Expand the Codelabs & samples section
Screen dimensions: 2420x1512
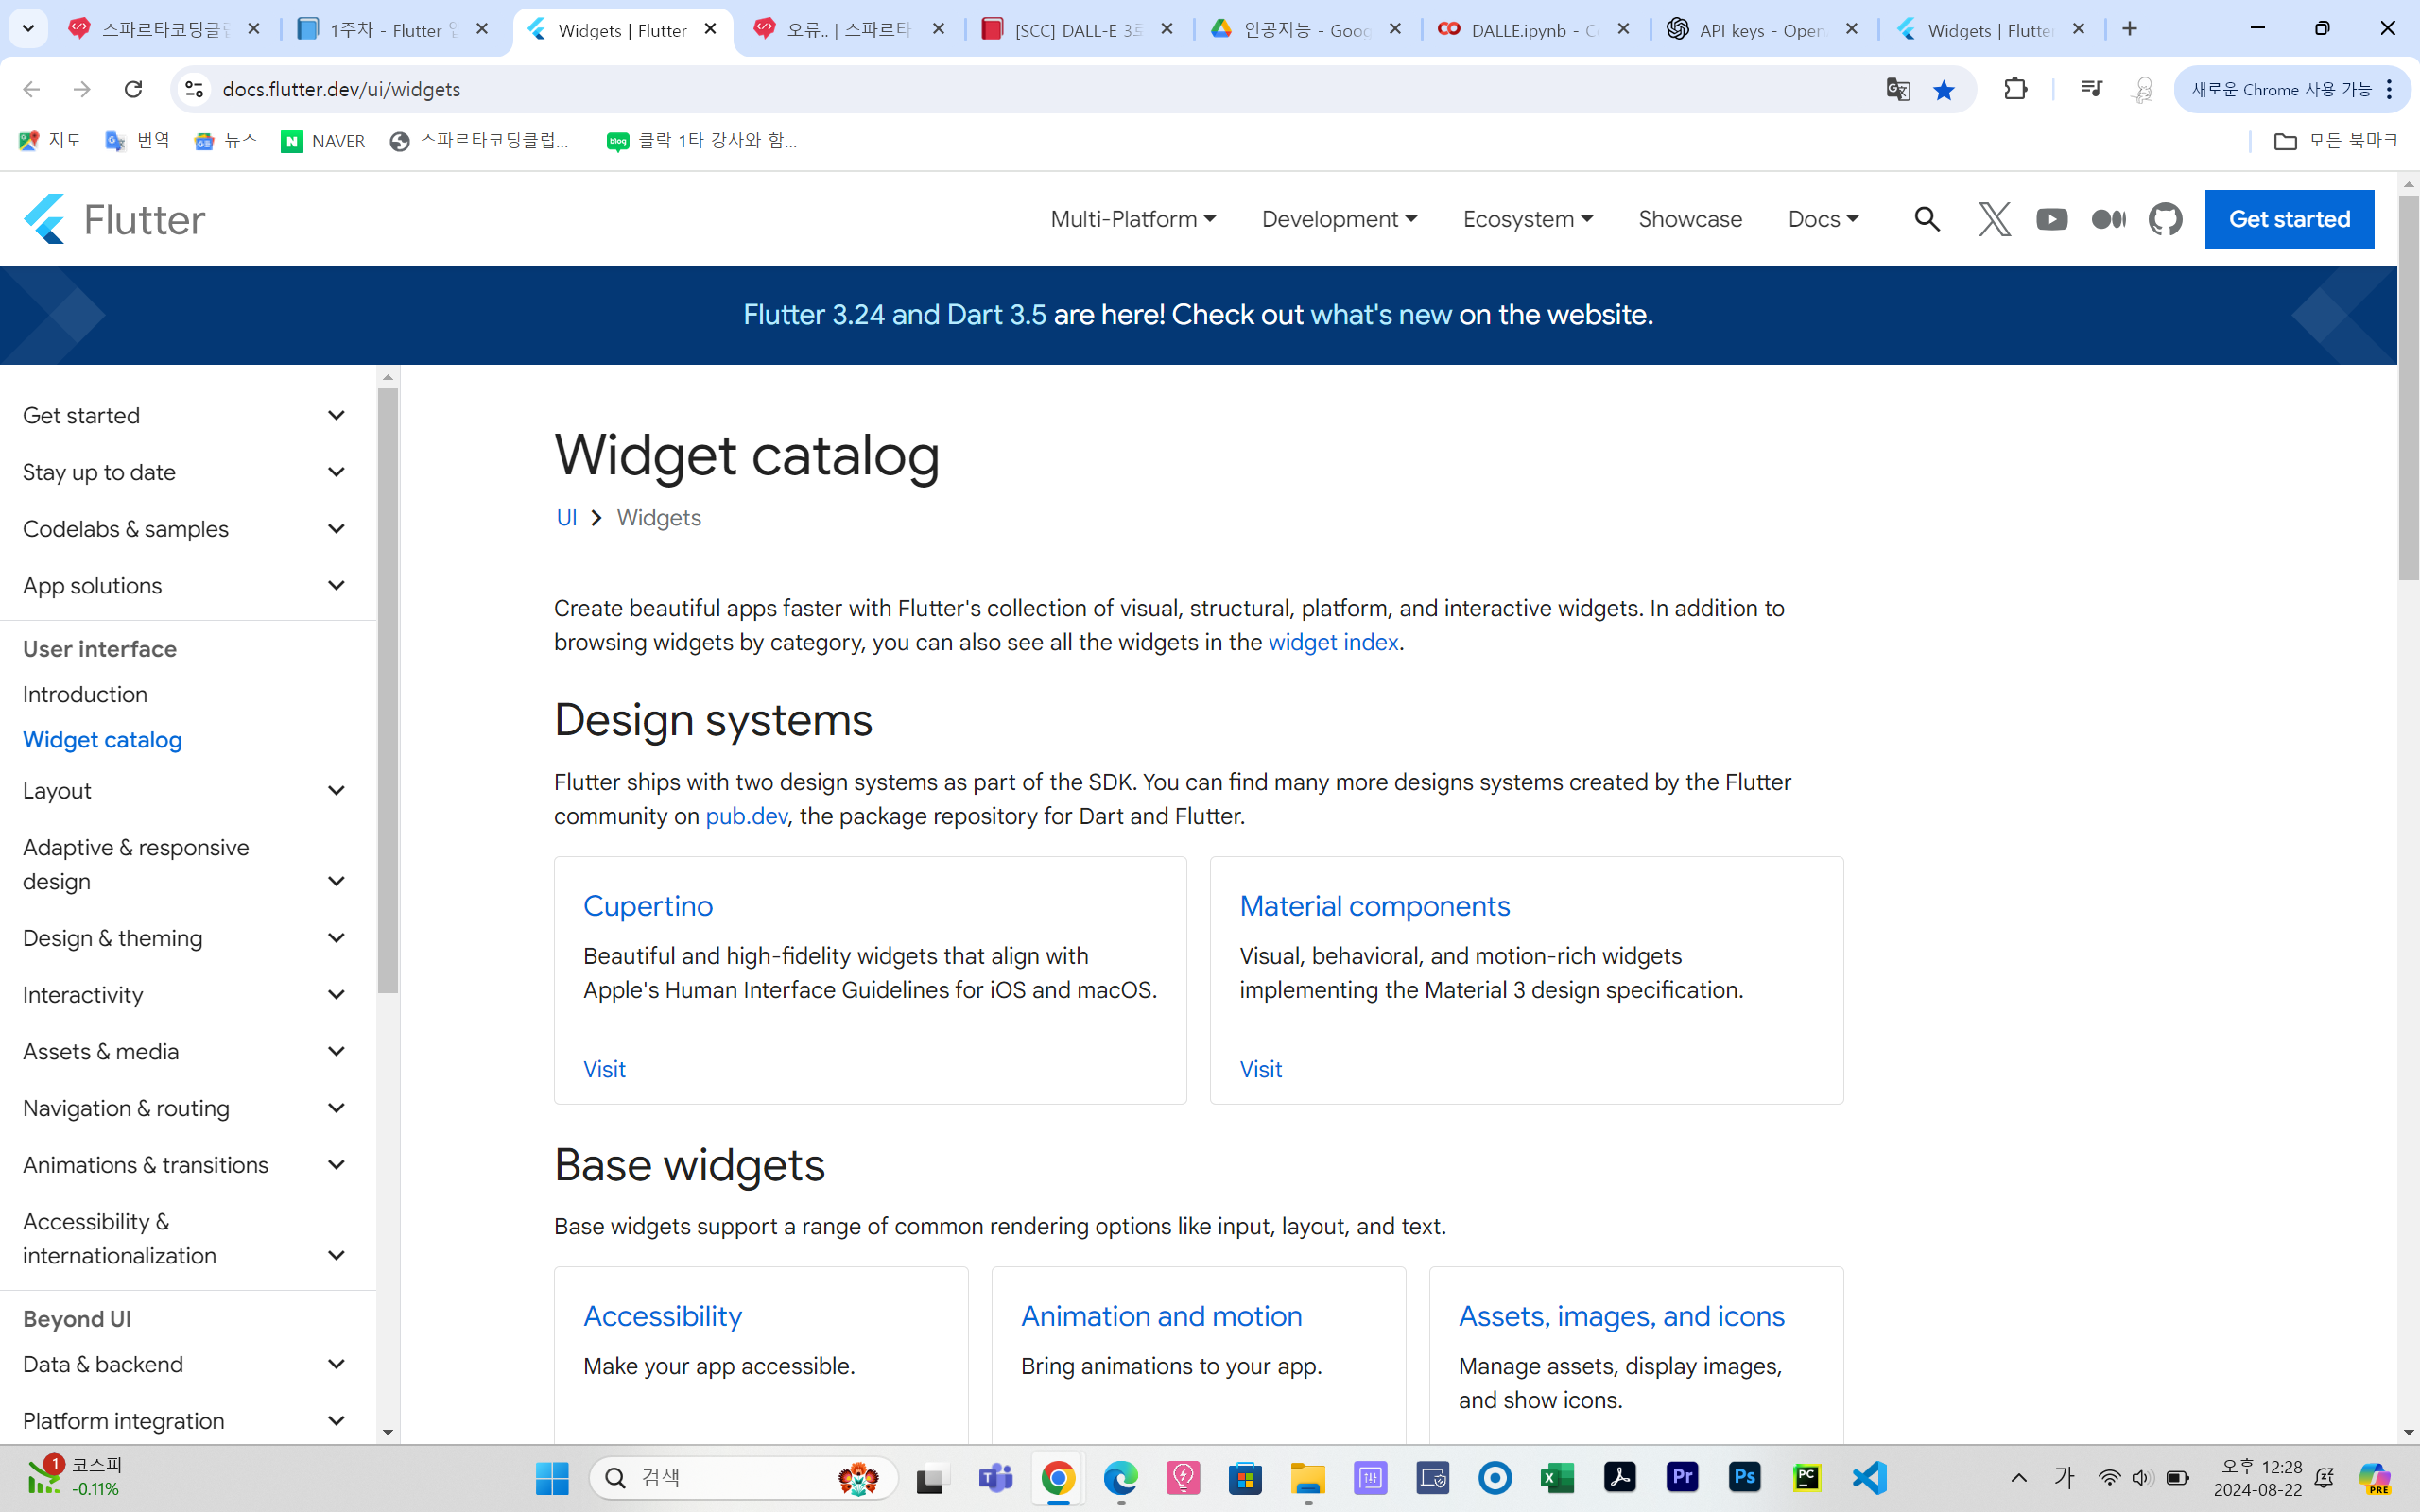[186, 529]
